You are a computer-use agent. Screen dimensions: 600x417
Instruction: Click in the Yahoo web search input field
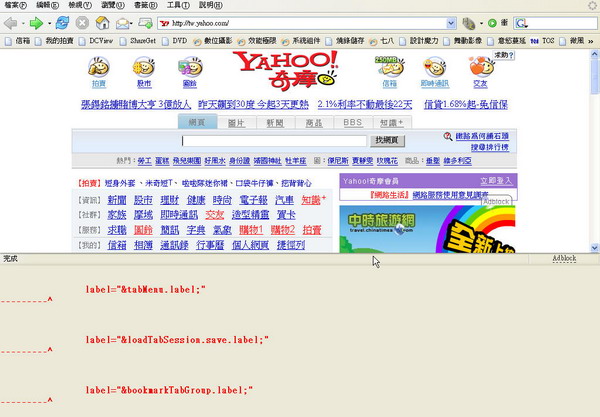click(x=274, y=141)
